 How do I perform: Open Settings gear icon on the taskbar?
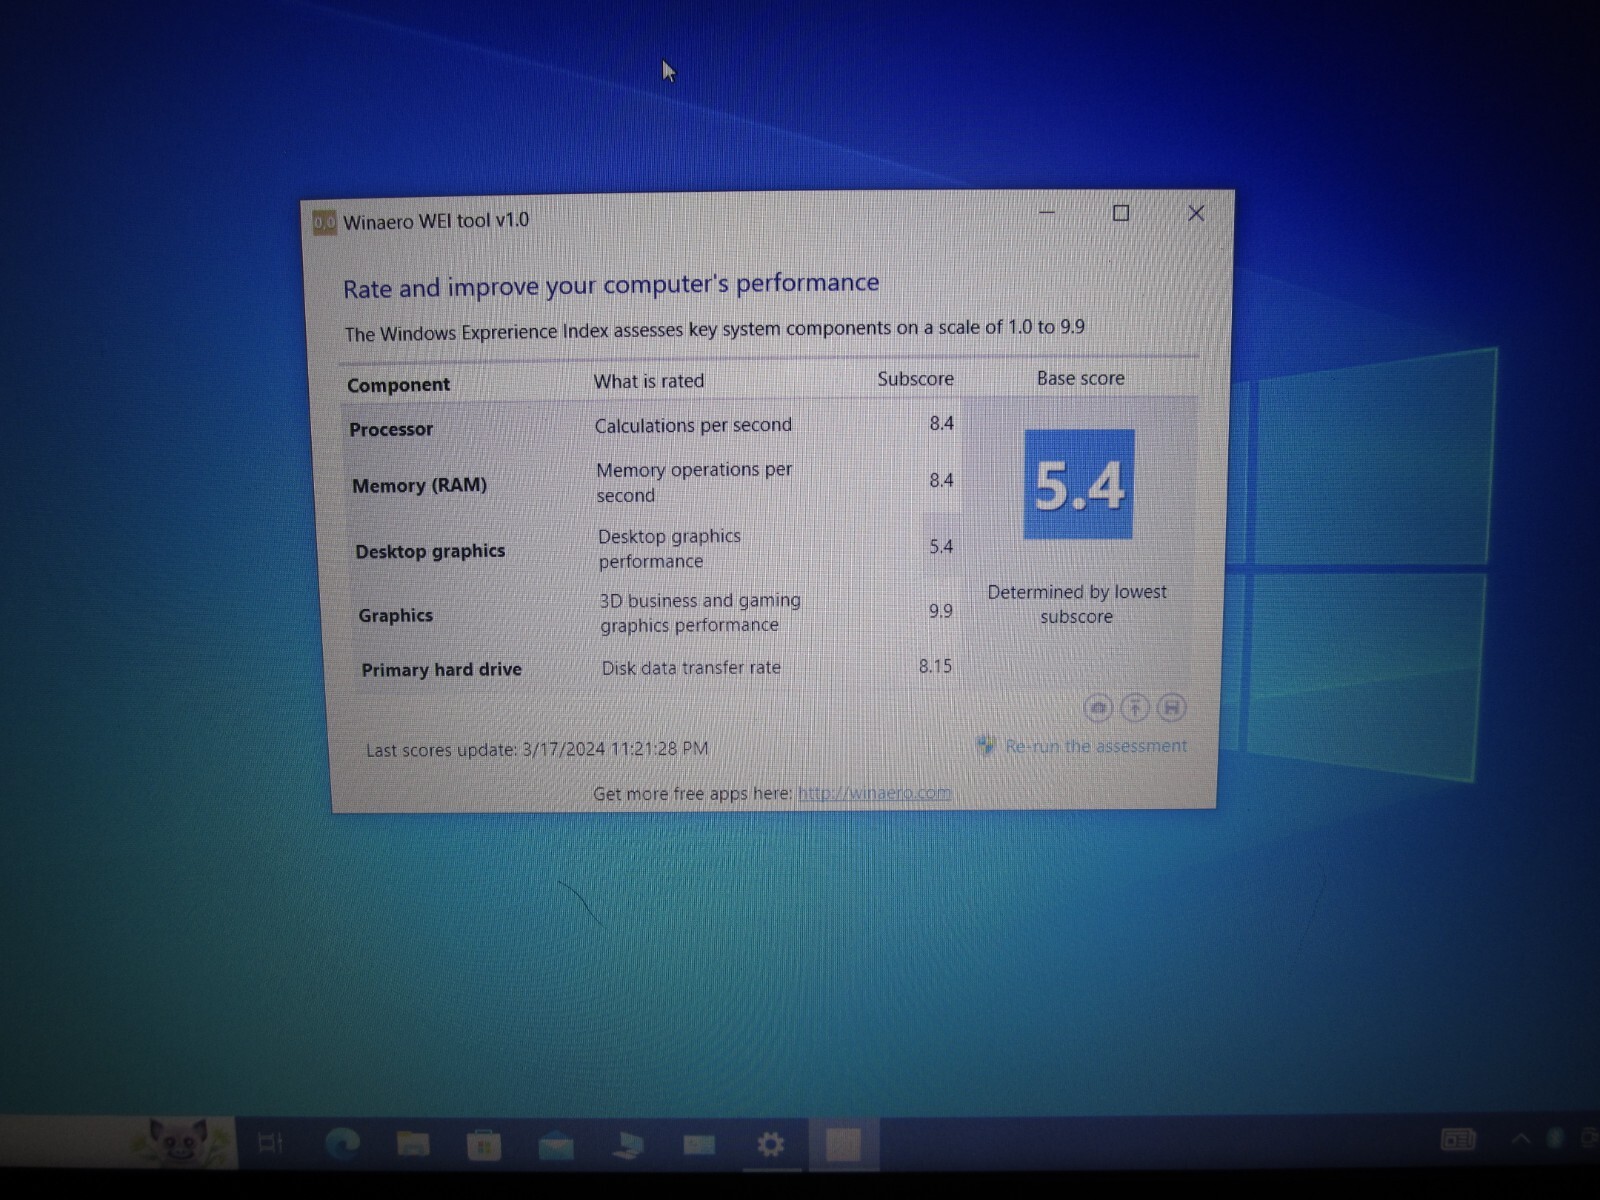(770, 1144)
